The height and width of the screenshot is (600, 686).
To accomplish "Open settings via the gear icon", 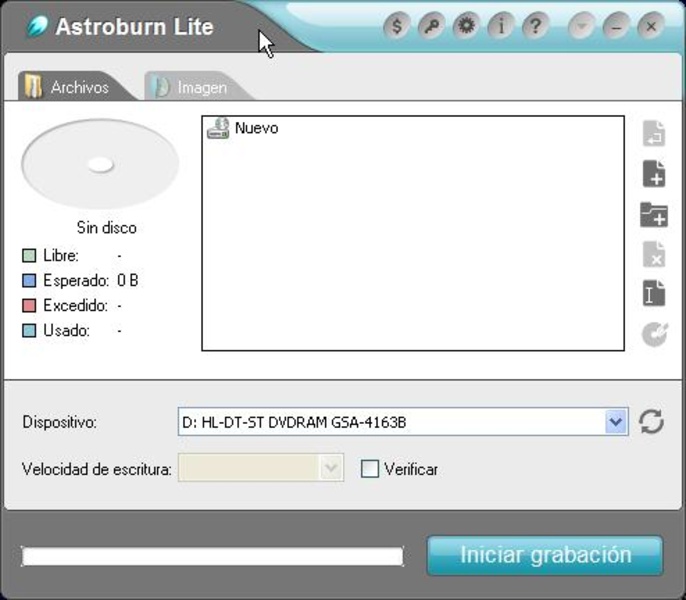I will coord(466,26).
